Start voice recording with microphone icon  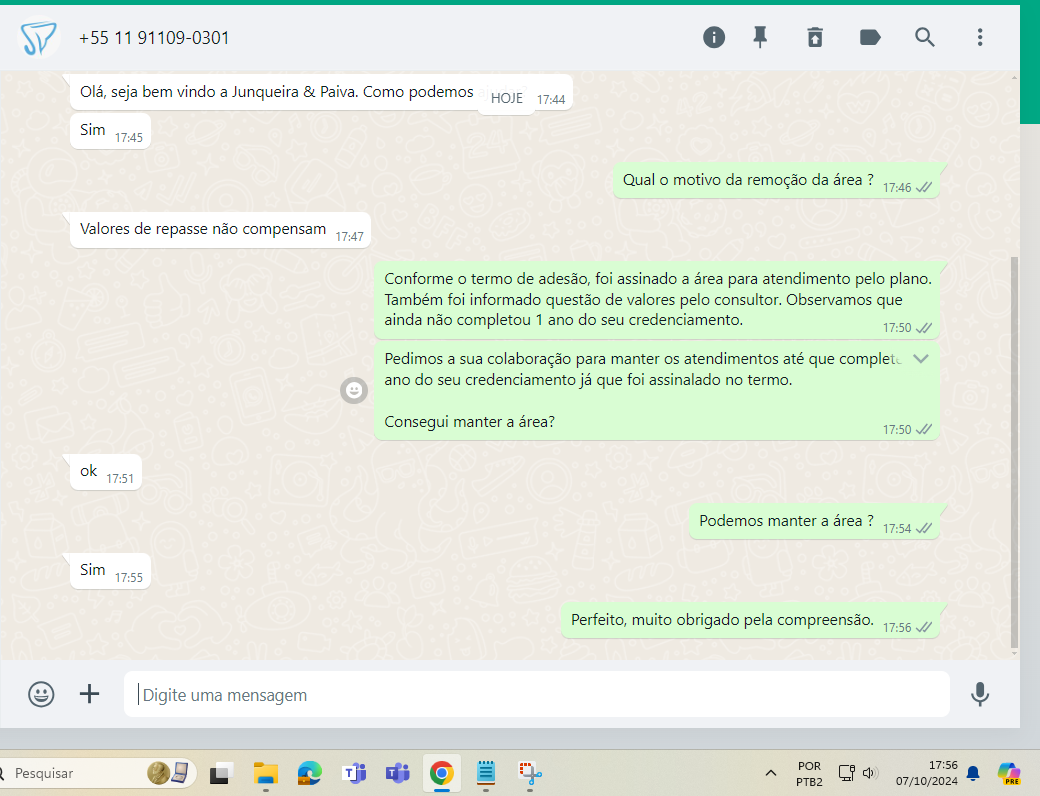pyautogui.click(x=980, y=694)
